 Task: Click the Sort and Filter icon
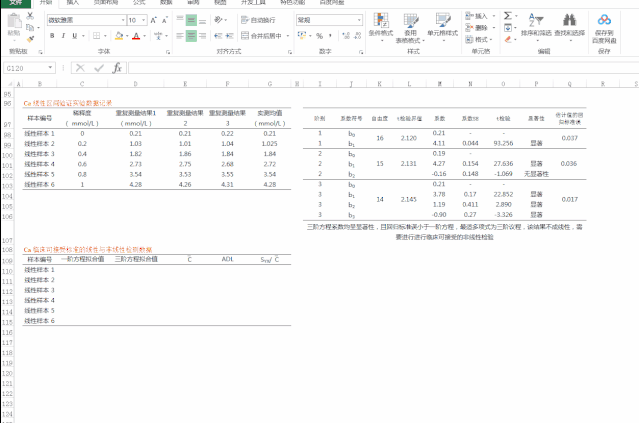coord(536,26)
